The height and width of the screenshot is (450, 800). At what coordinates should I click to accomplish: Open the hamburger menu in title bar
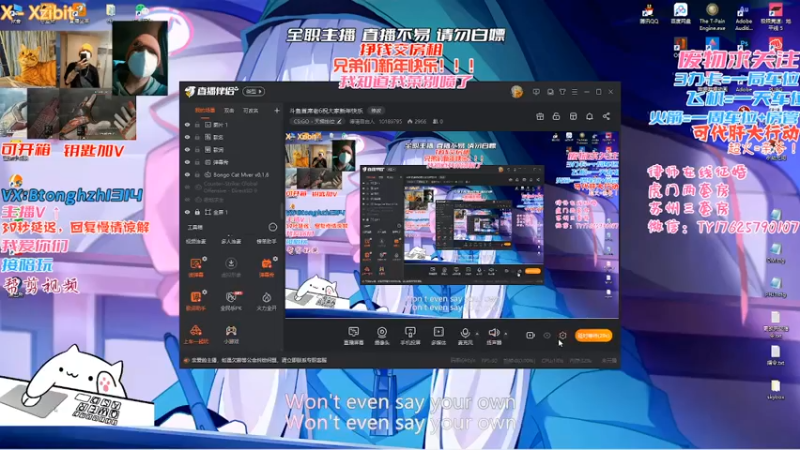tap(574, 92)
